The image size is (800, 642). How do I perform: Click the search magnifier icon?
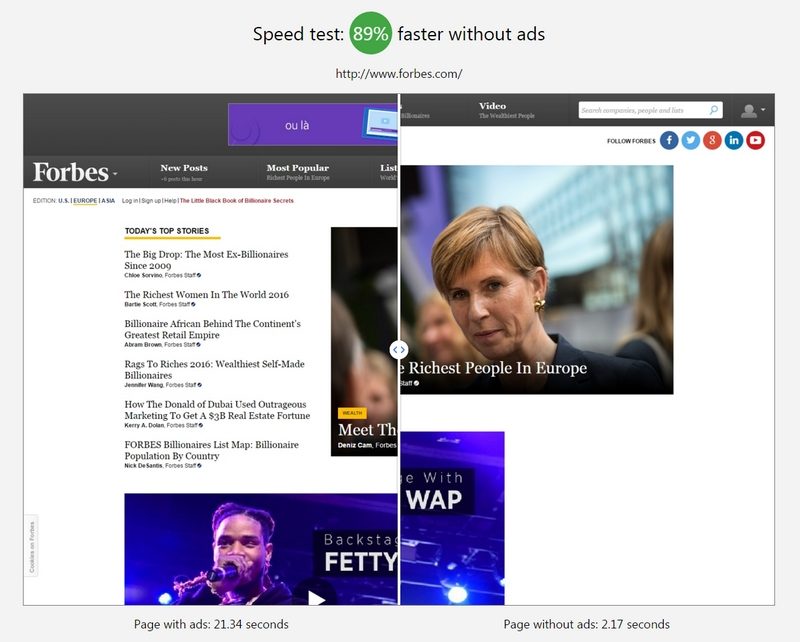pos(714,110)
